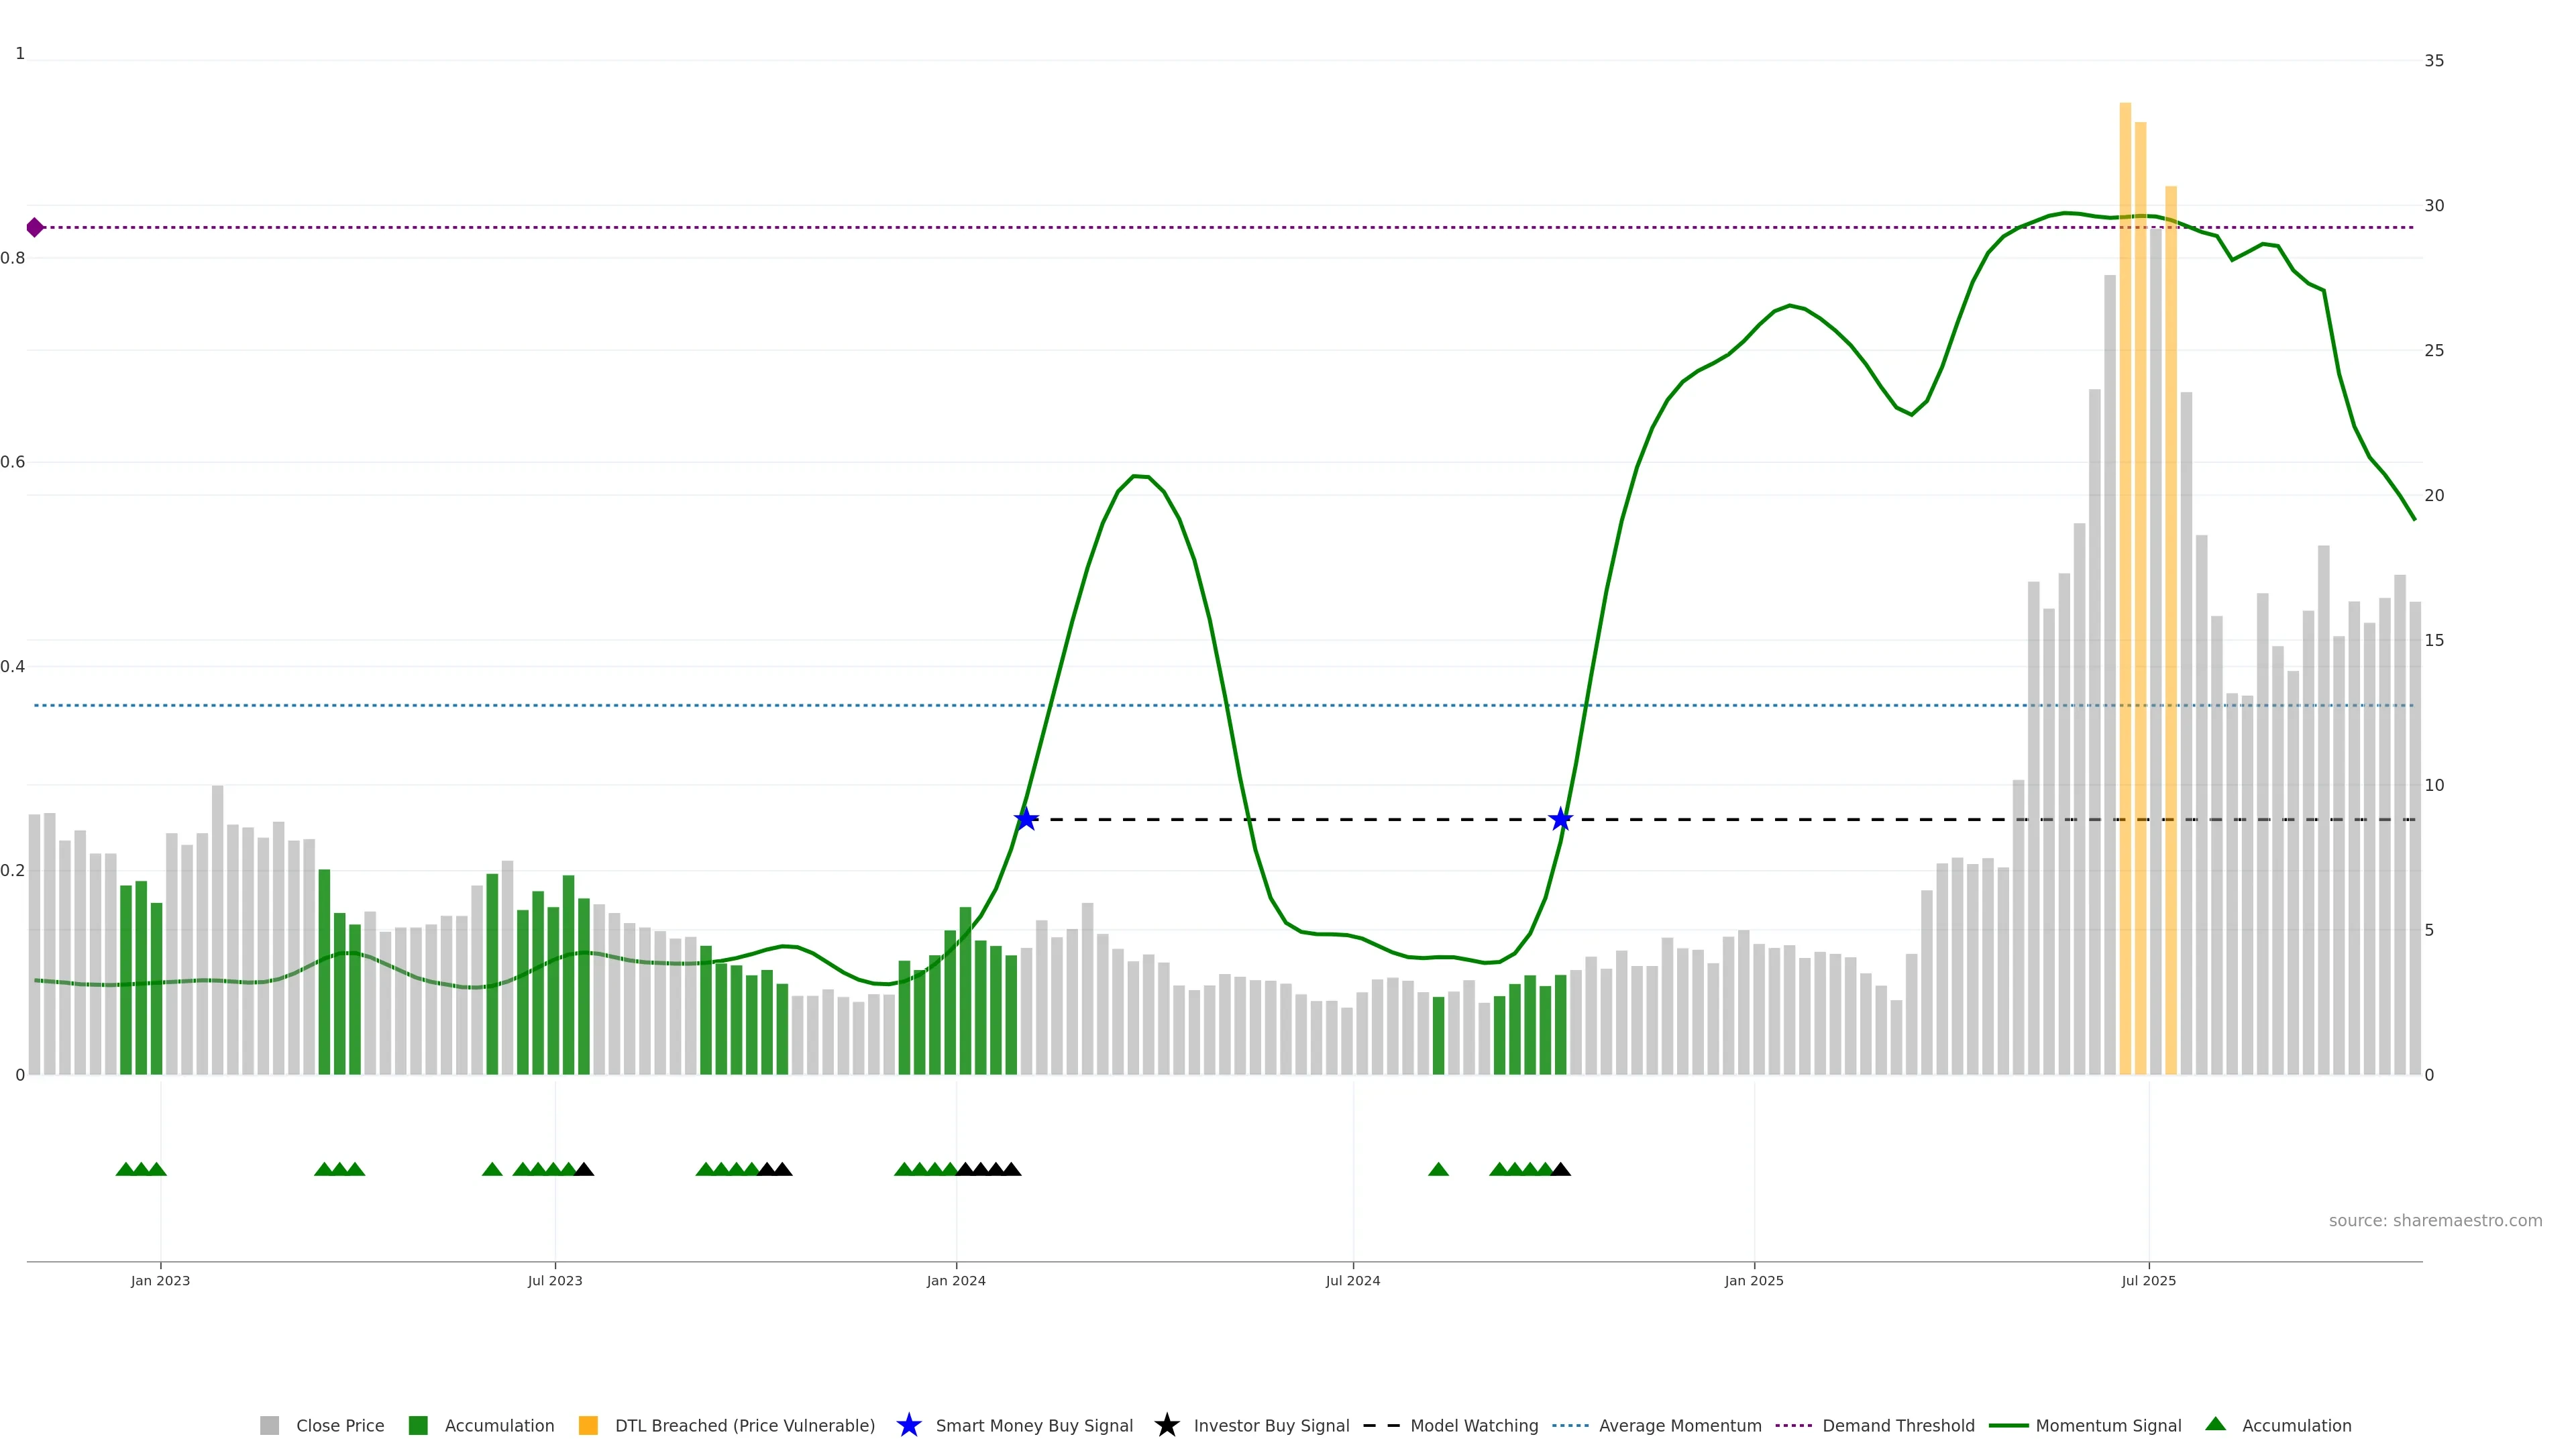Image resolution: width=2576 pixels, height=1449 pixels.
Task: Click the second blue star near late 2024
Action: [1560, 819]
